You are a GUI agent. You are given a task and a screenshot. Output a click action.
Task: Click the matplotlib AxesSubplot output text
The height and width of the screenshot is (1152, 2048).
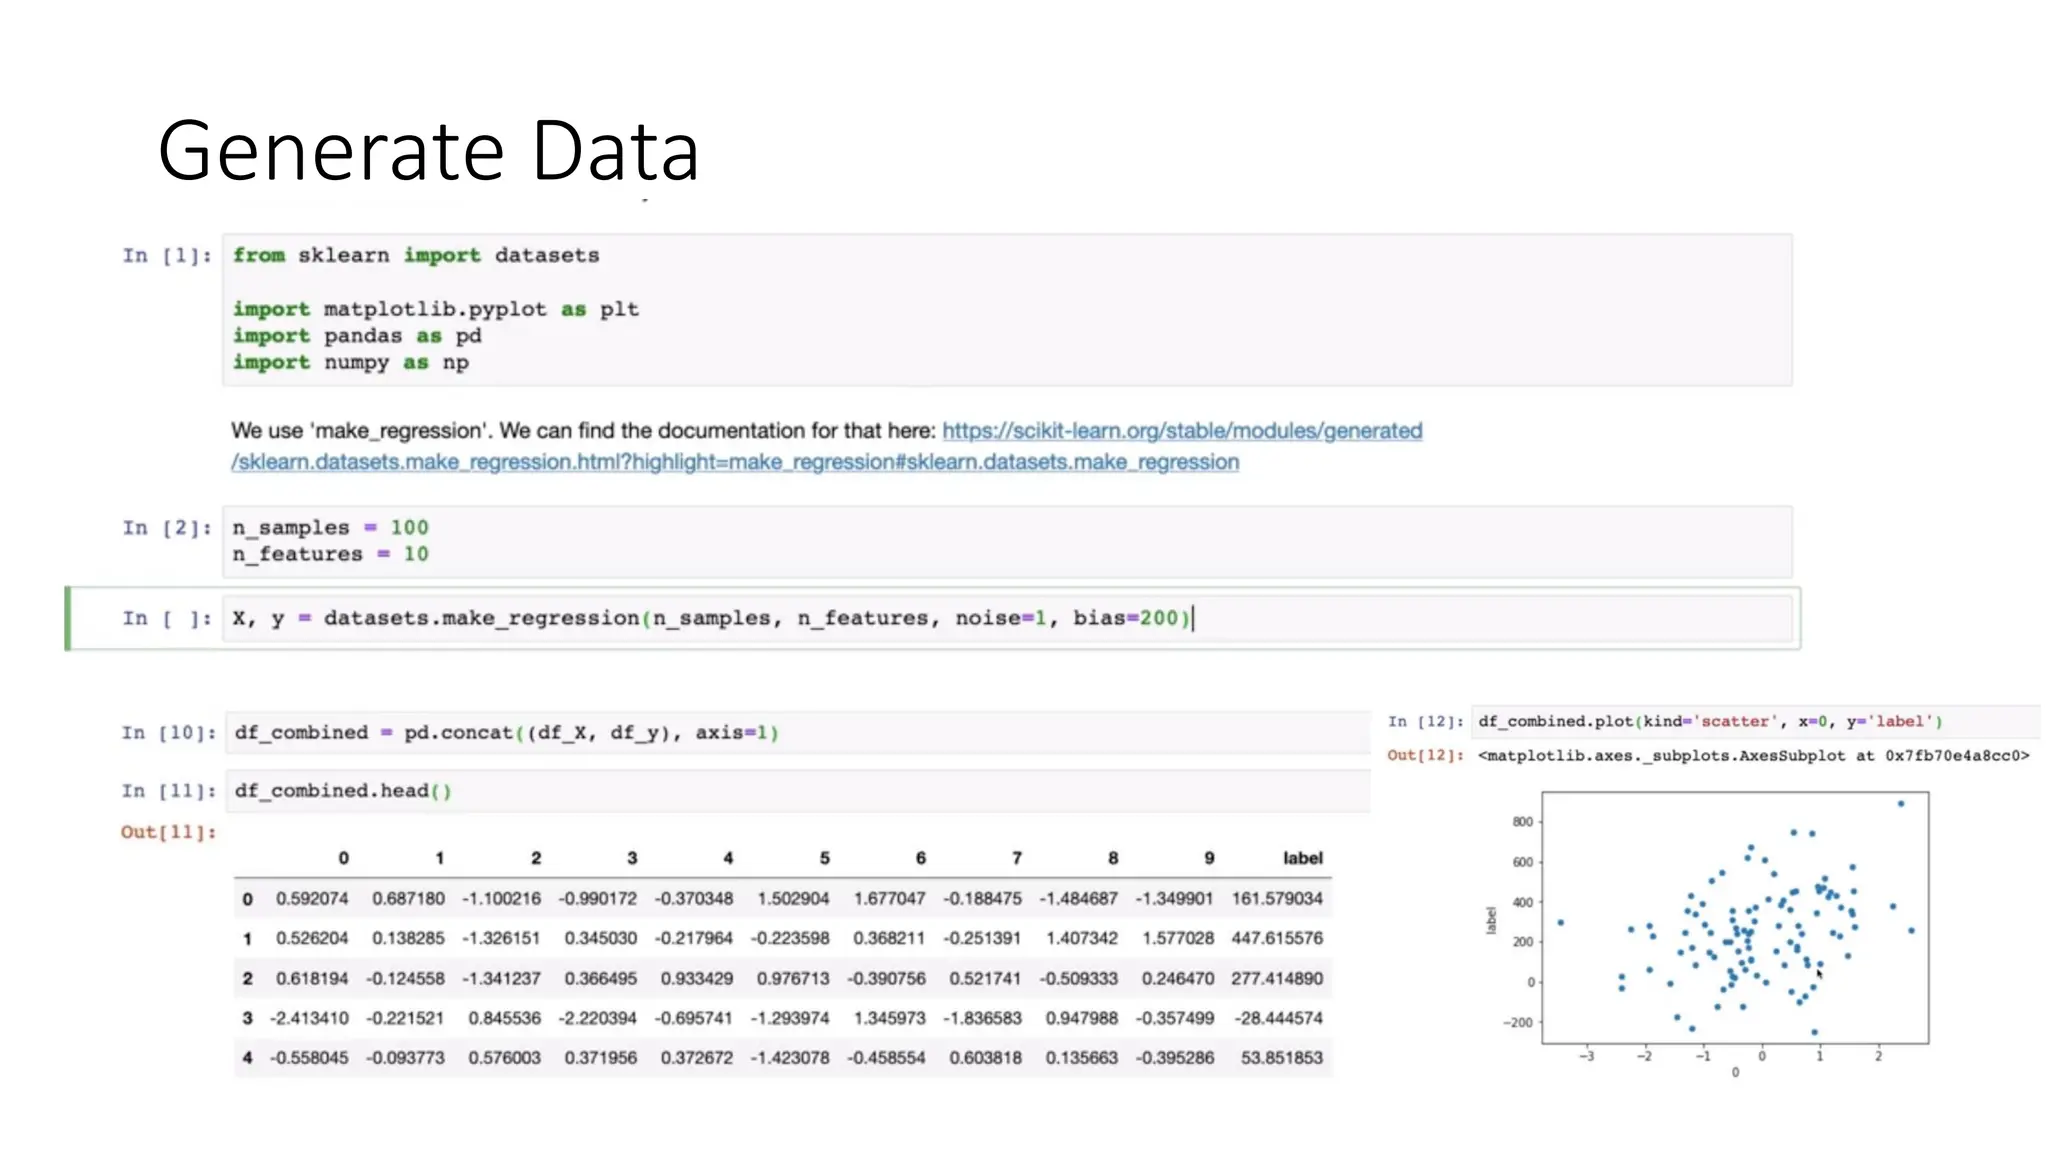1754,756
